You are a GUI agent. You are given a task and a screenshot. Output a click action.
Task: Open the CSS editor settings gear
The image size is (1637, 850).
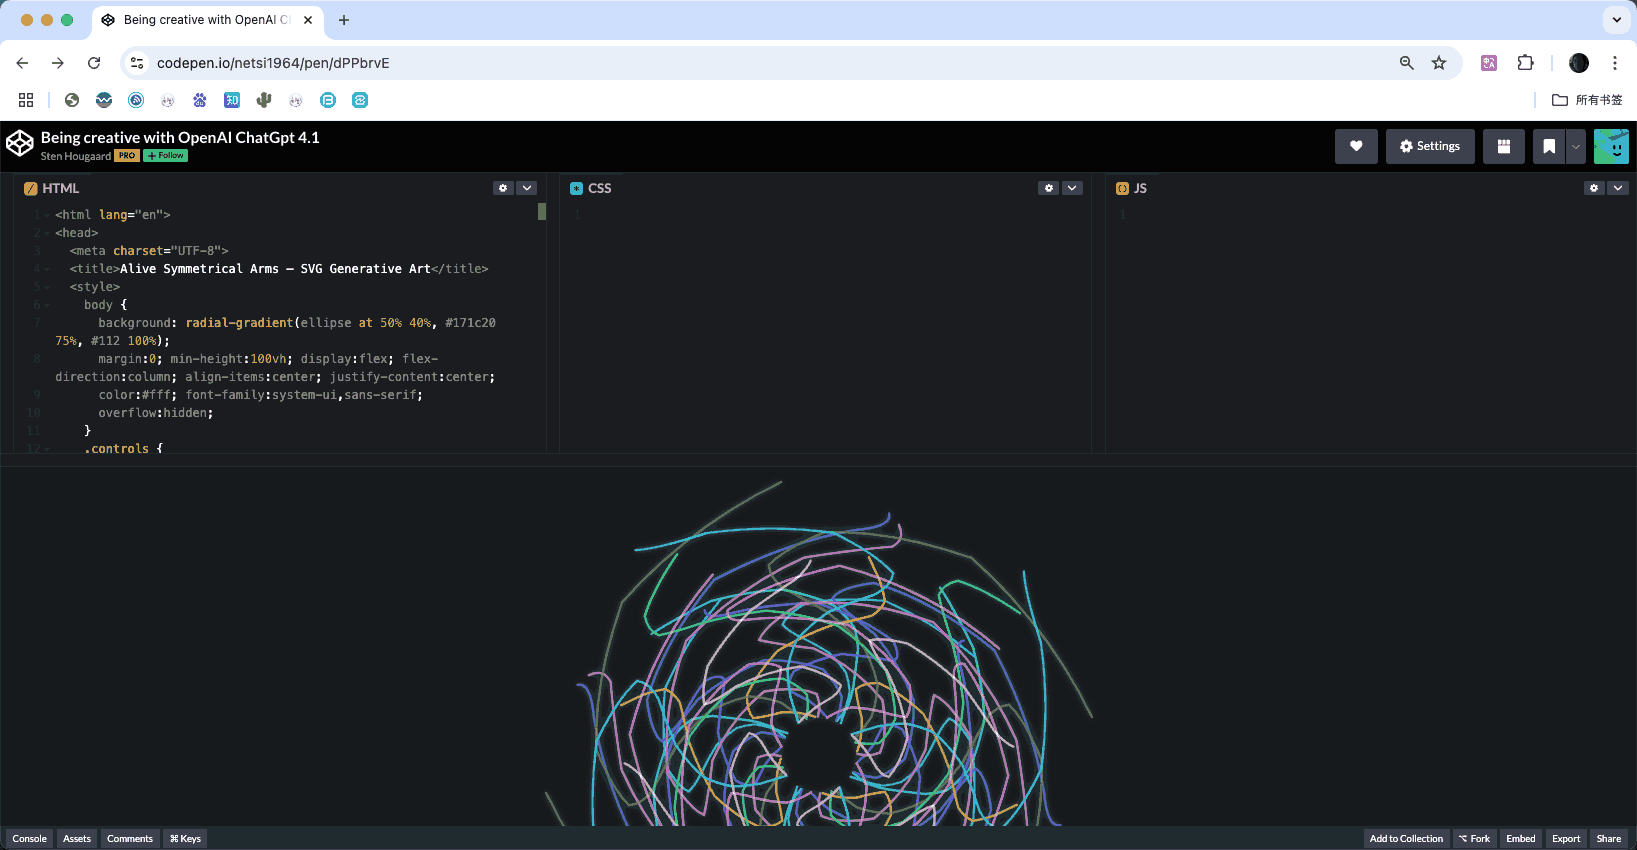[x=1048, y=188]
